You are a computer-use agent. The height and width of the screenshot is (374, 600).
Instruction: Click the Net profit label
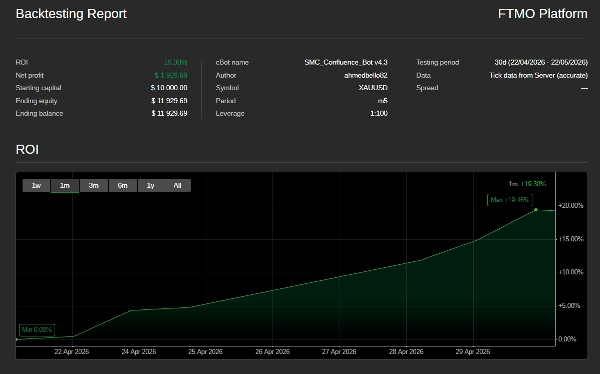(30, 75)
